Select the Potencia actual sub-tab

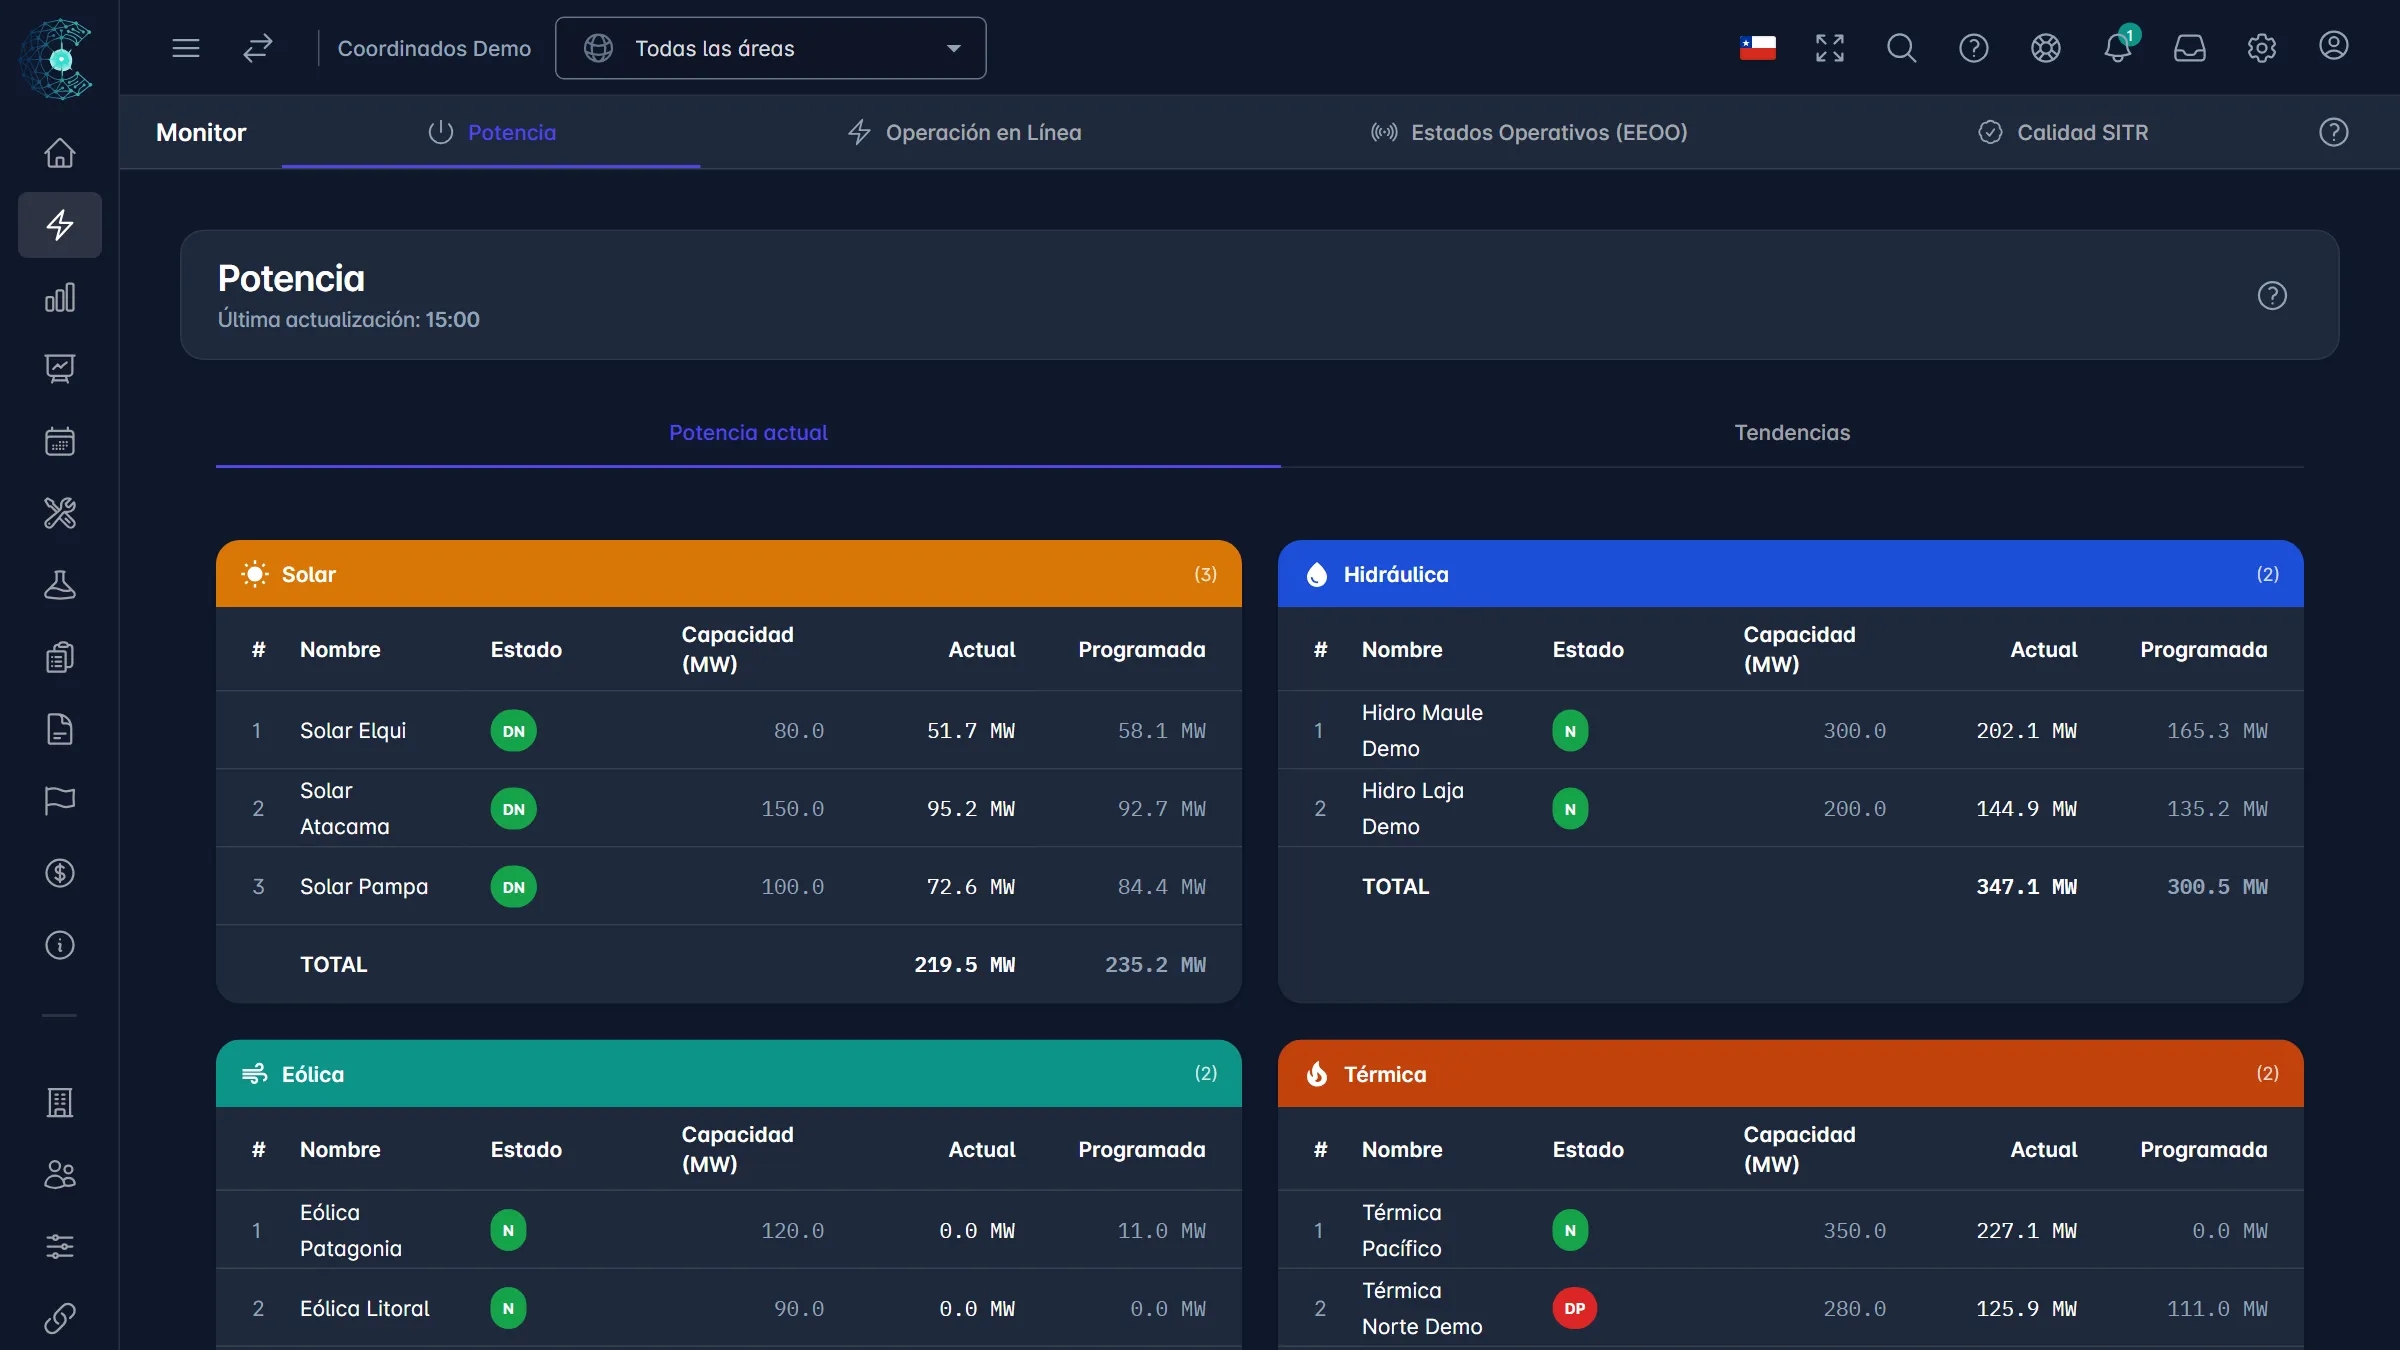coord(748,432)
